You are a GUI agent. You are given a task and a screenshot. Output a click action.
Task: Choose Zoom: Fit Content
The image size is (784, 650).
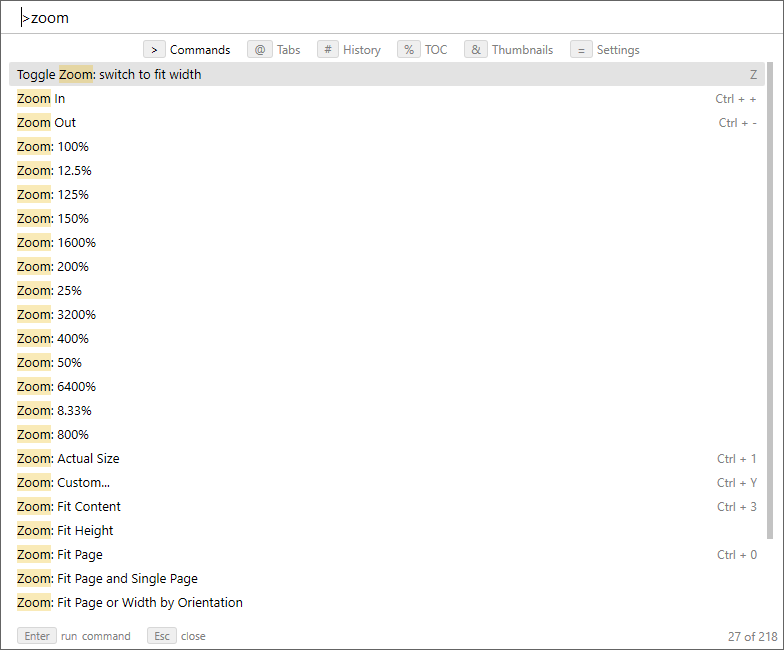[x=387, y=506]
